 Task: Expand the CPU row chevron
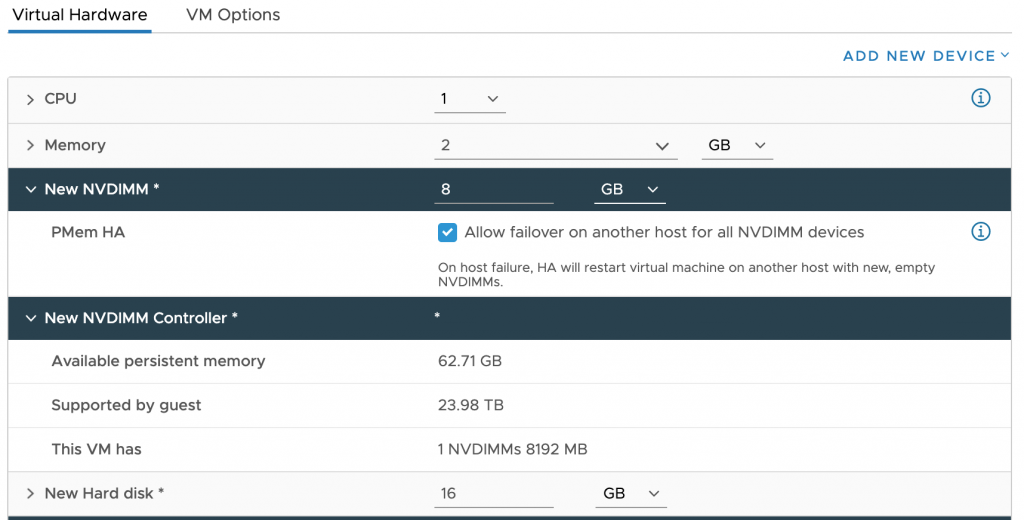pos(30,99)
